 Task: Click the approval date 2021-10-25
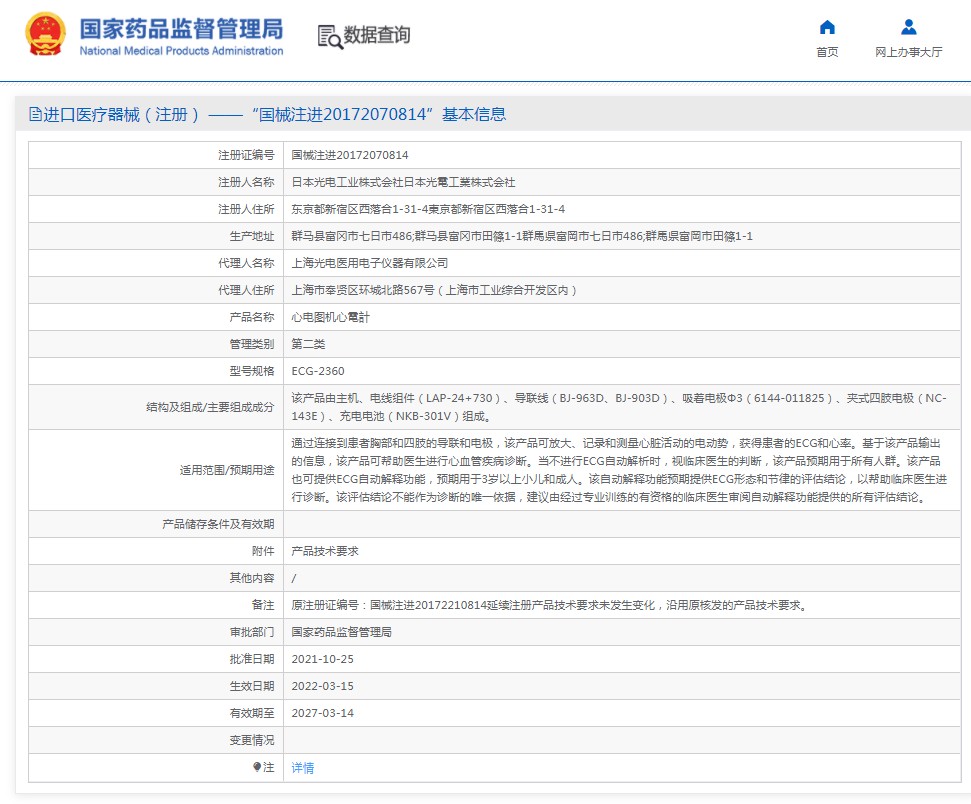322,659
